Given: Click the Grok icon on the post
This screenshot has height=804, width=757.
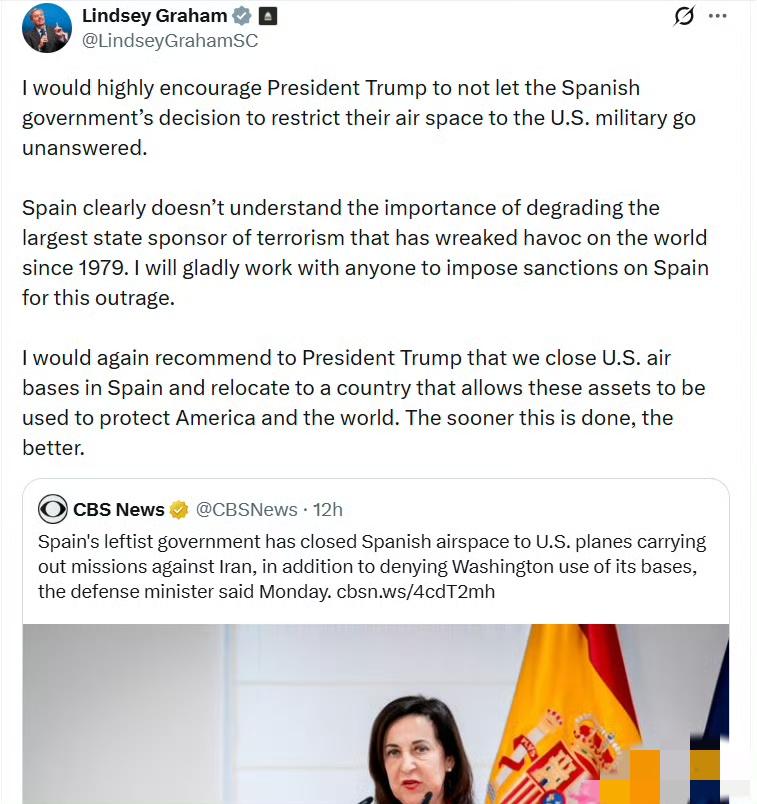Looking at the screenshot, I should click(x=684, y=16).
